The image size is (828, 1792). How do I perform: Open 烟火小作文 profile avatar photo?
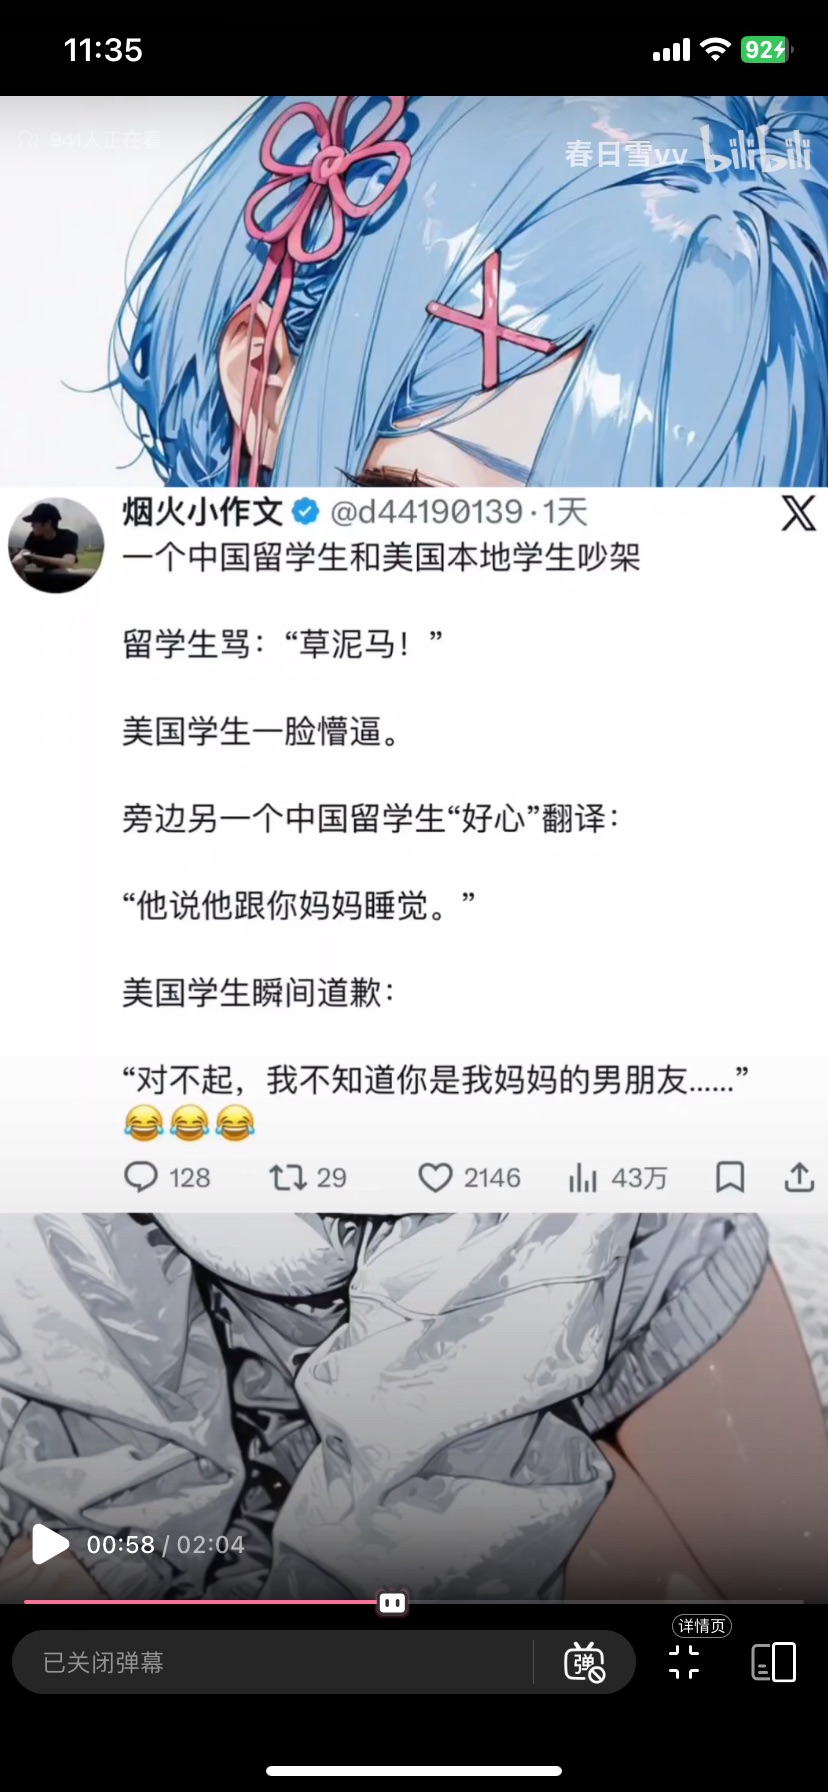(56, 545)
